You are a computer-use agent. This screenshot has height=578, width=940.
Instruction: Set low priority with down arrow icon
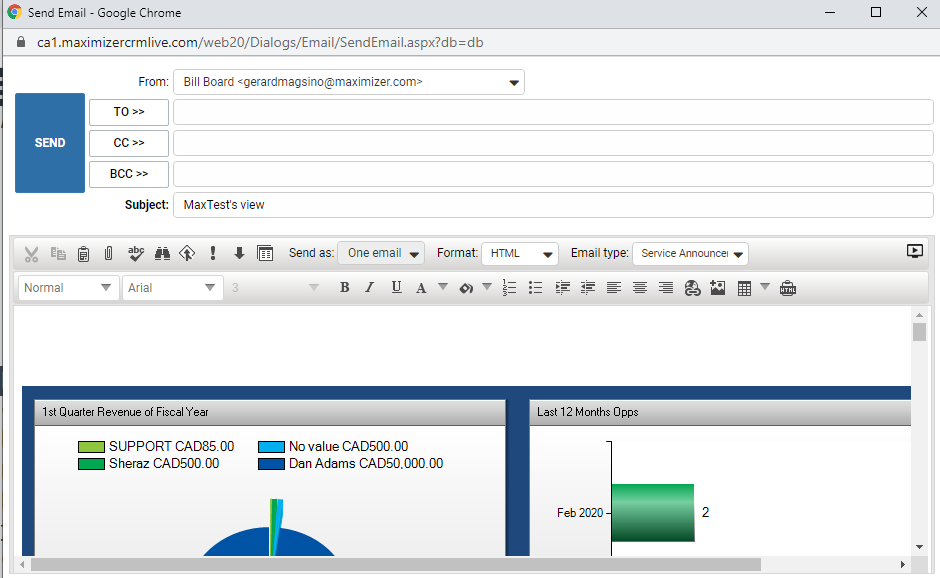point(239,253)
